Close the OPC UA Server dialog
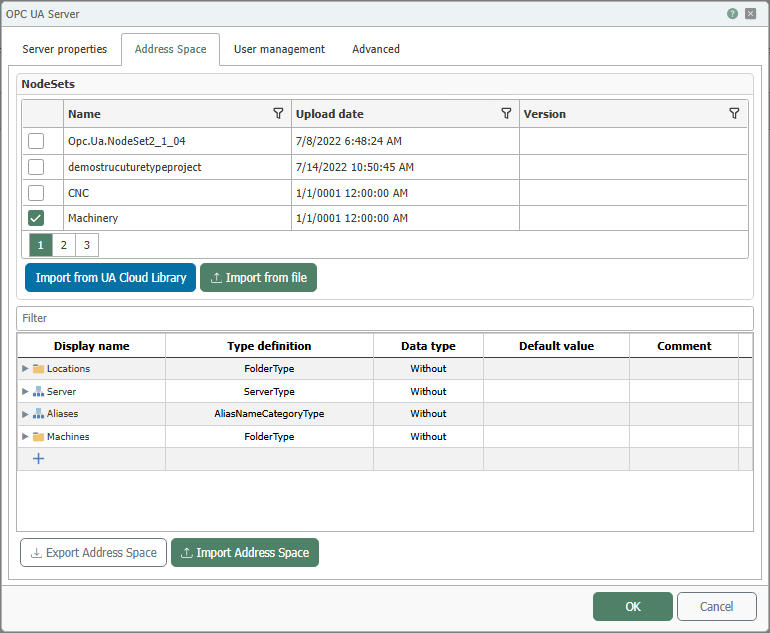 [x=750, y=14]
